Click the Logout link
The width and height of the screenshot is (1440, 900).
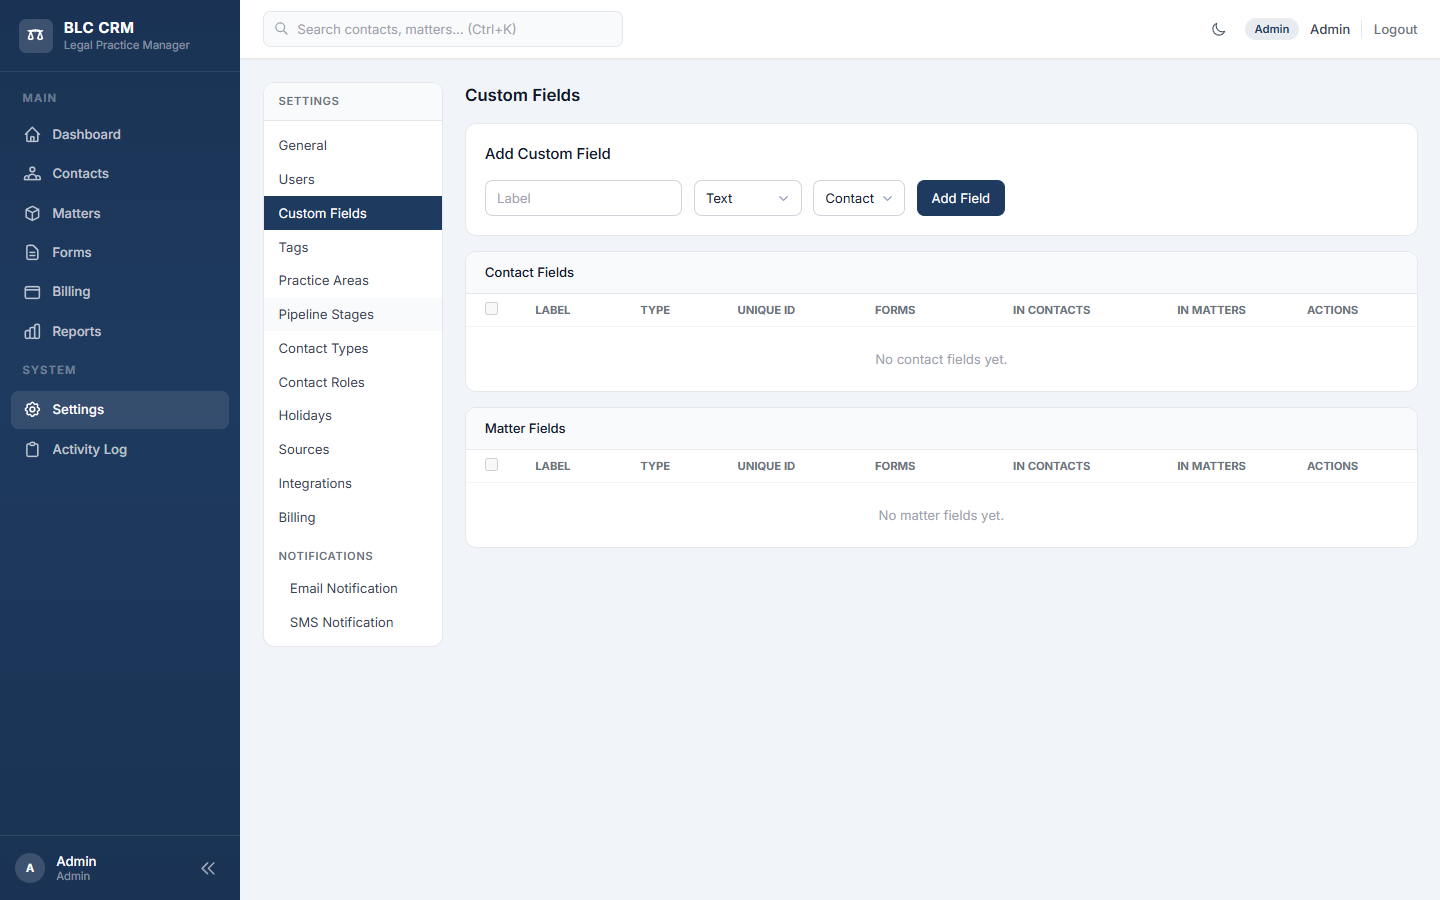pos(1395,29)
